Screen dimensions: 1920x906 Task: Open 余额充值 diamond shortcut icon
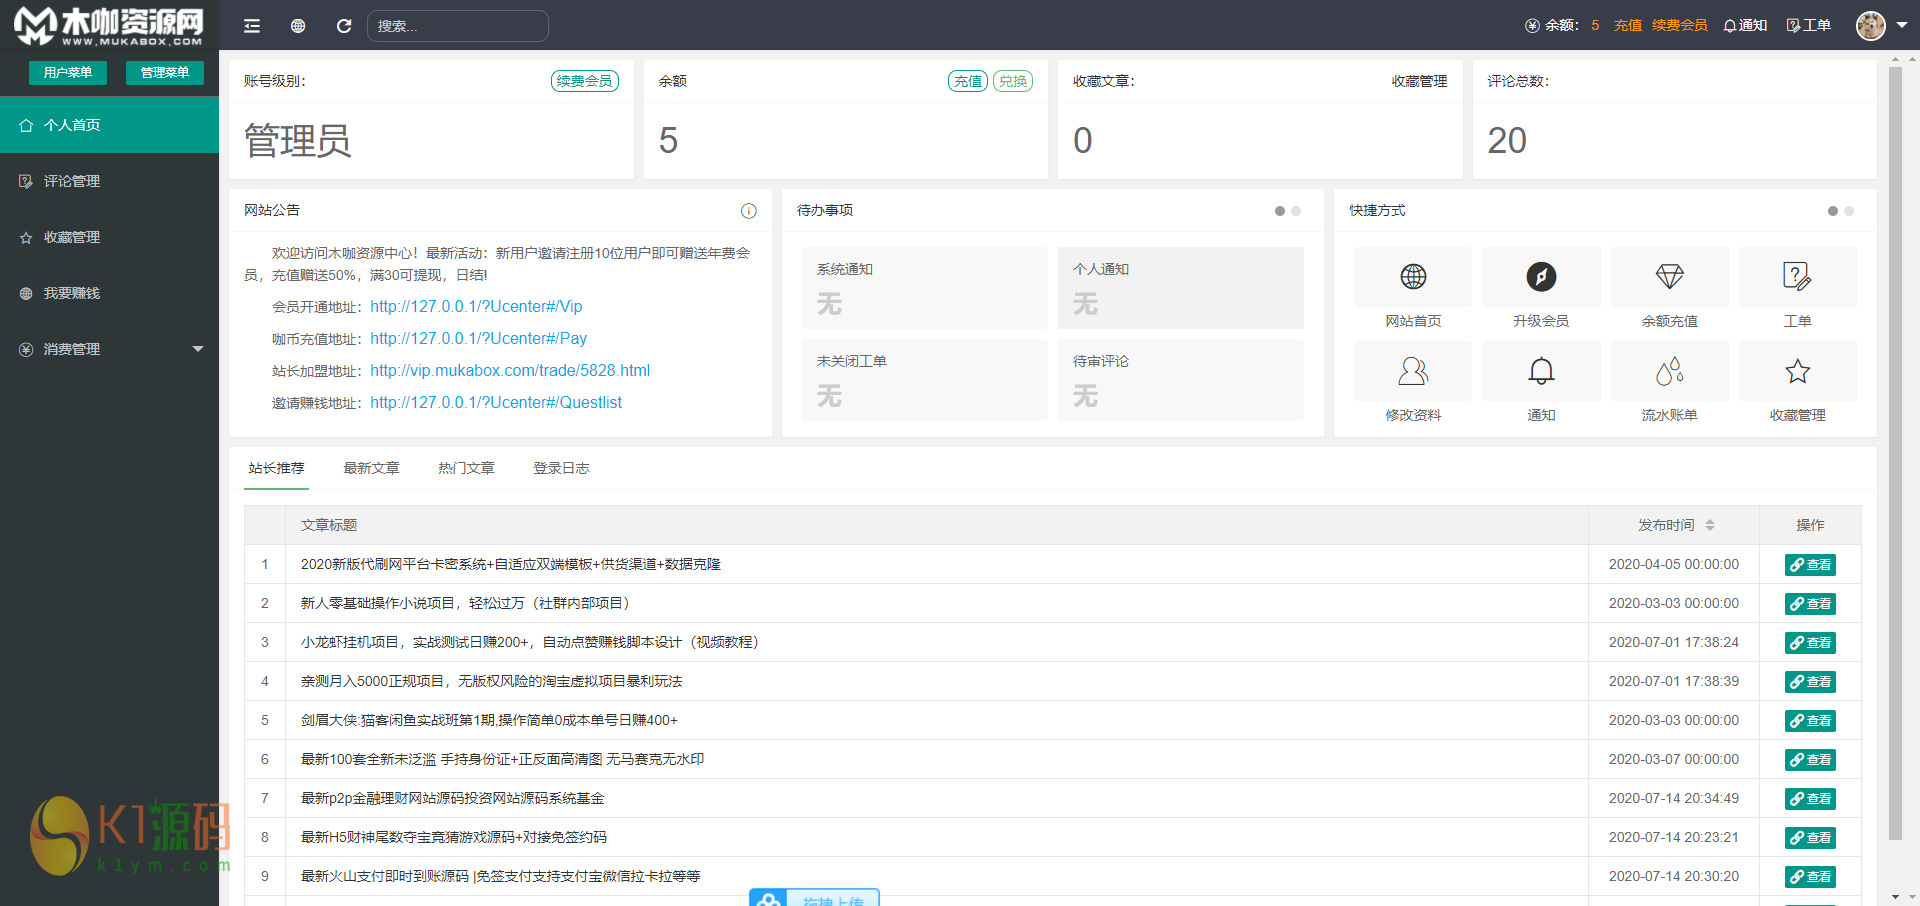1669,277
